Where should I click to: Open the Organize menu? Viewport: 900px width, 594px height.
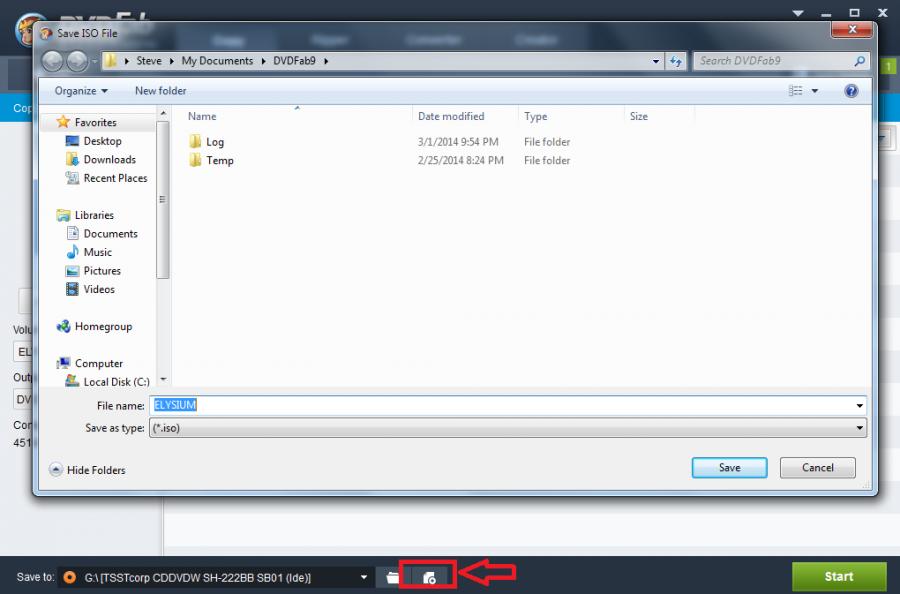tap(81, 91)
